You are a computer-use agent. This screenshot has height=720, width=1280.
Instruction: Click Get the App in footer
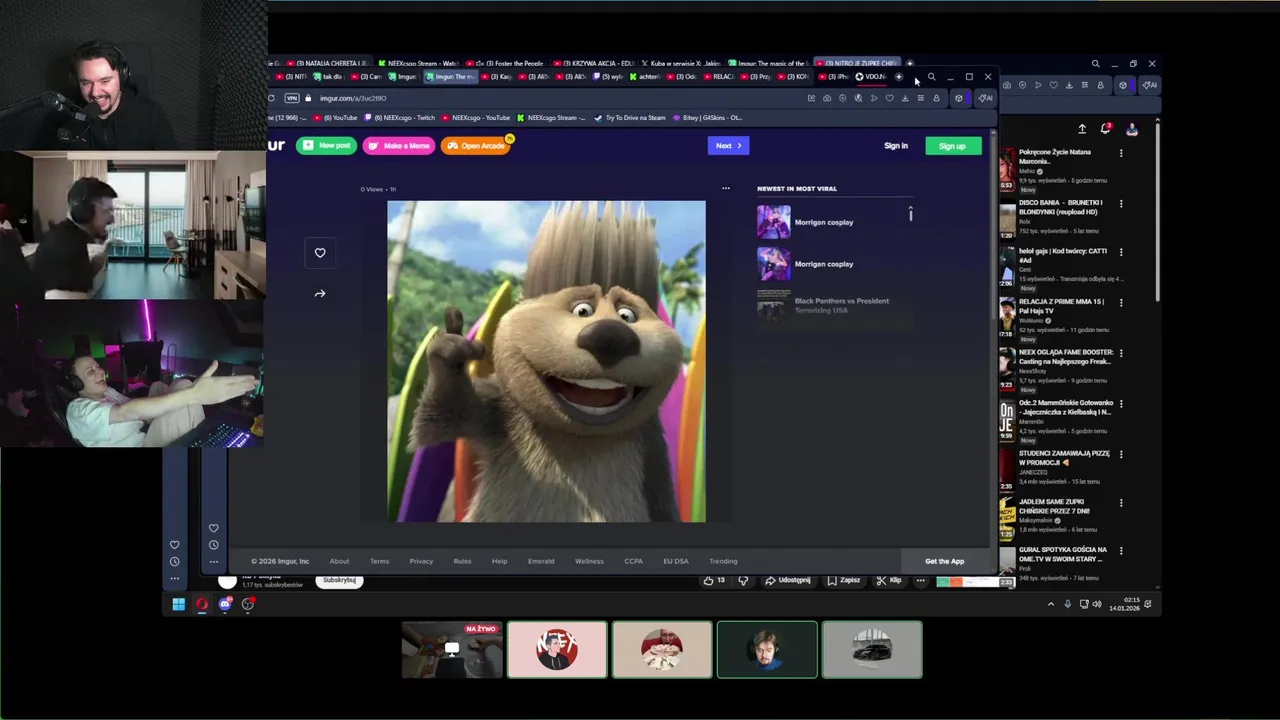944,561
